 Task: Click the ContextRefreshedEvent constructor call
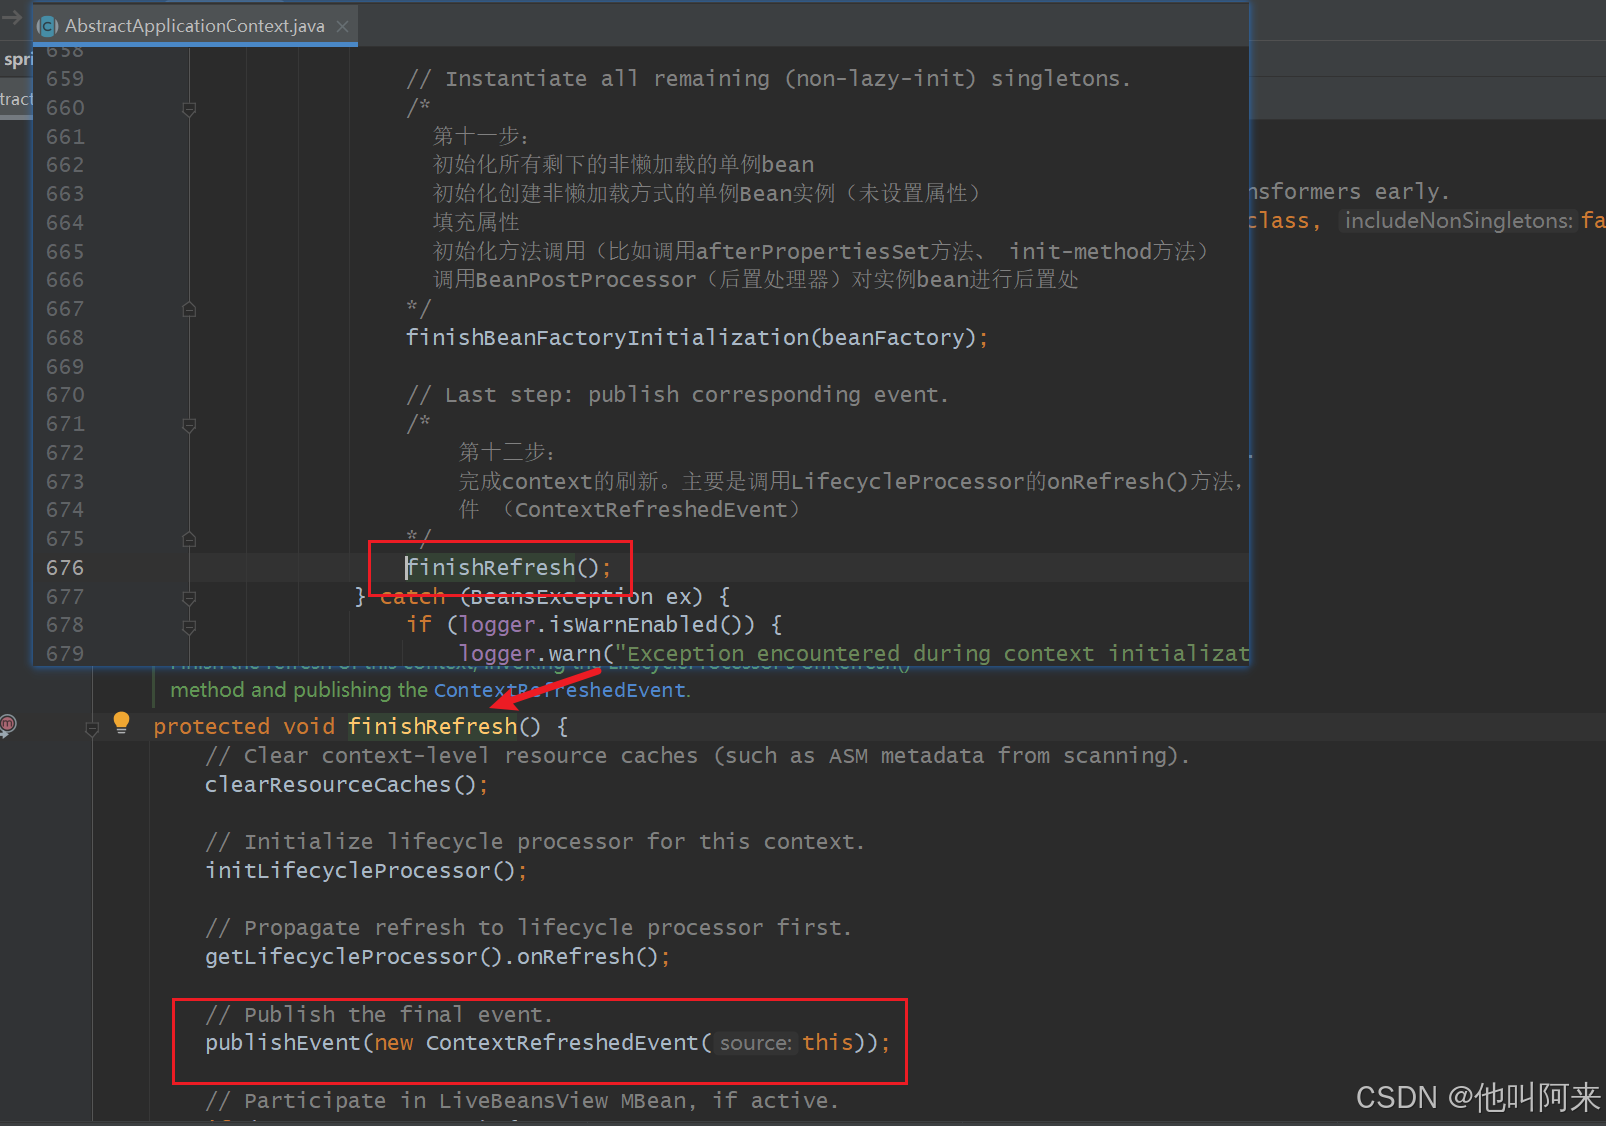coord(562,1043)
